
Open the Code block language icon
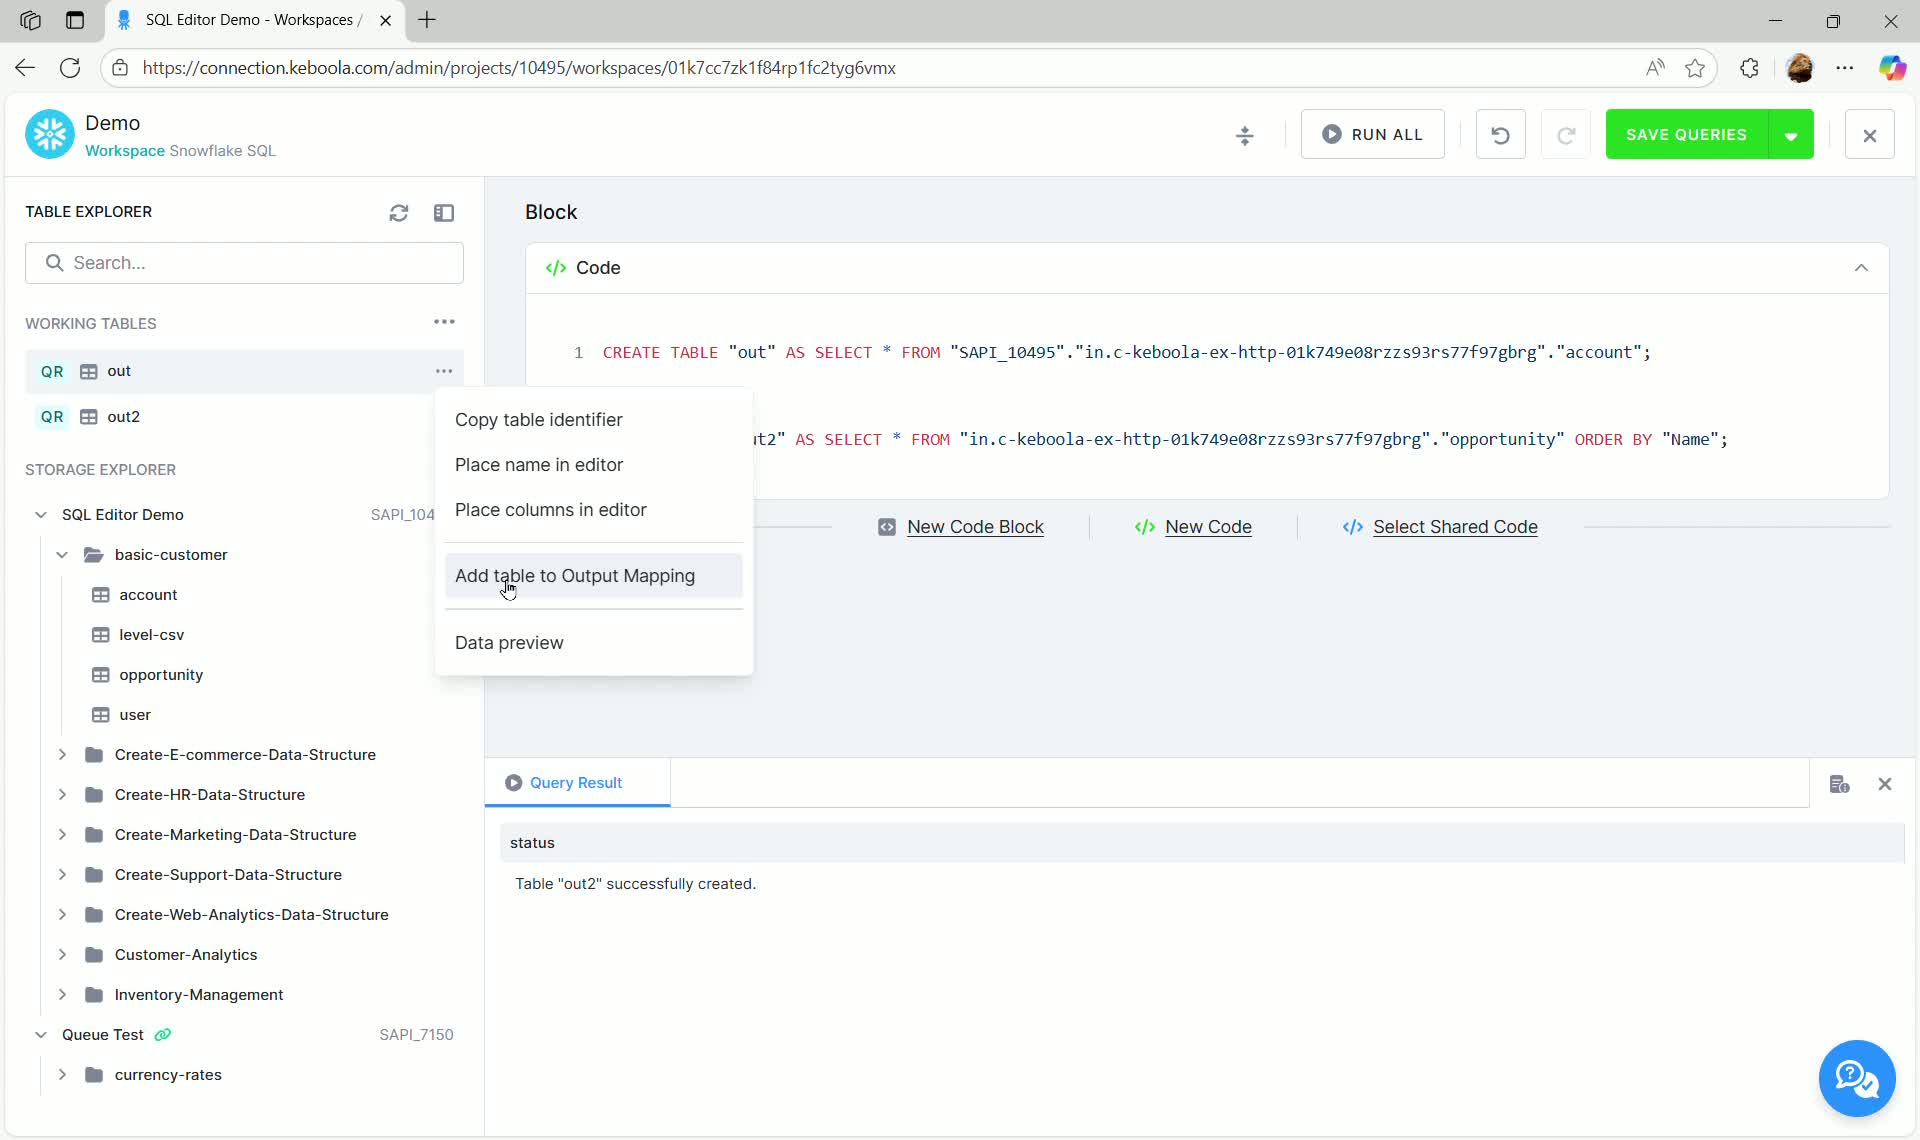pyautogui.click(x=556, y=268)
